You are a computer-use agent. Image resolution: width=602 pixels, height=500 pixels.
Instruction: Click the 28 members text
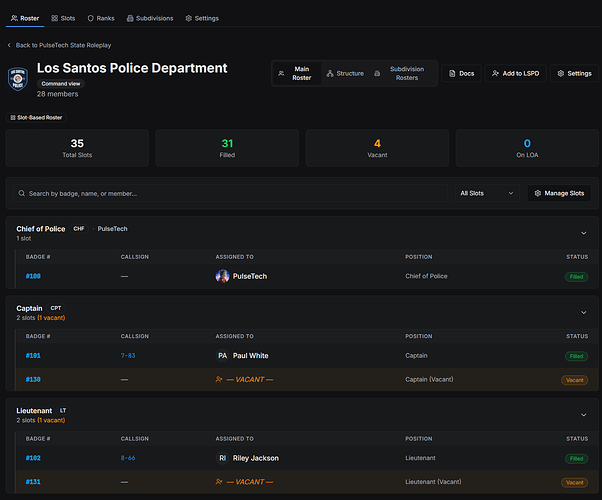pyautogui.click(x=58, y=94)
